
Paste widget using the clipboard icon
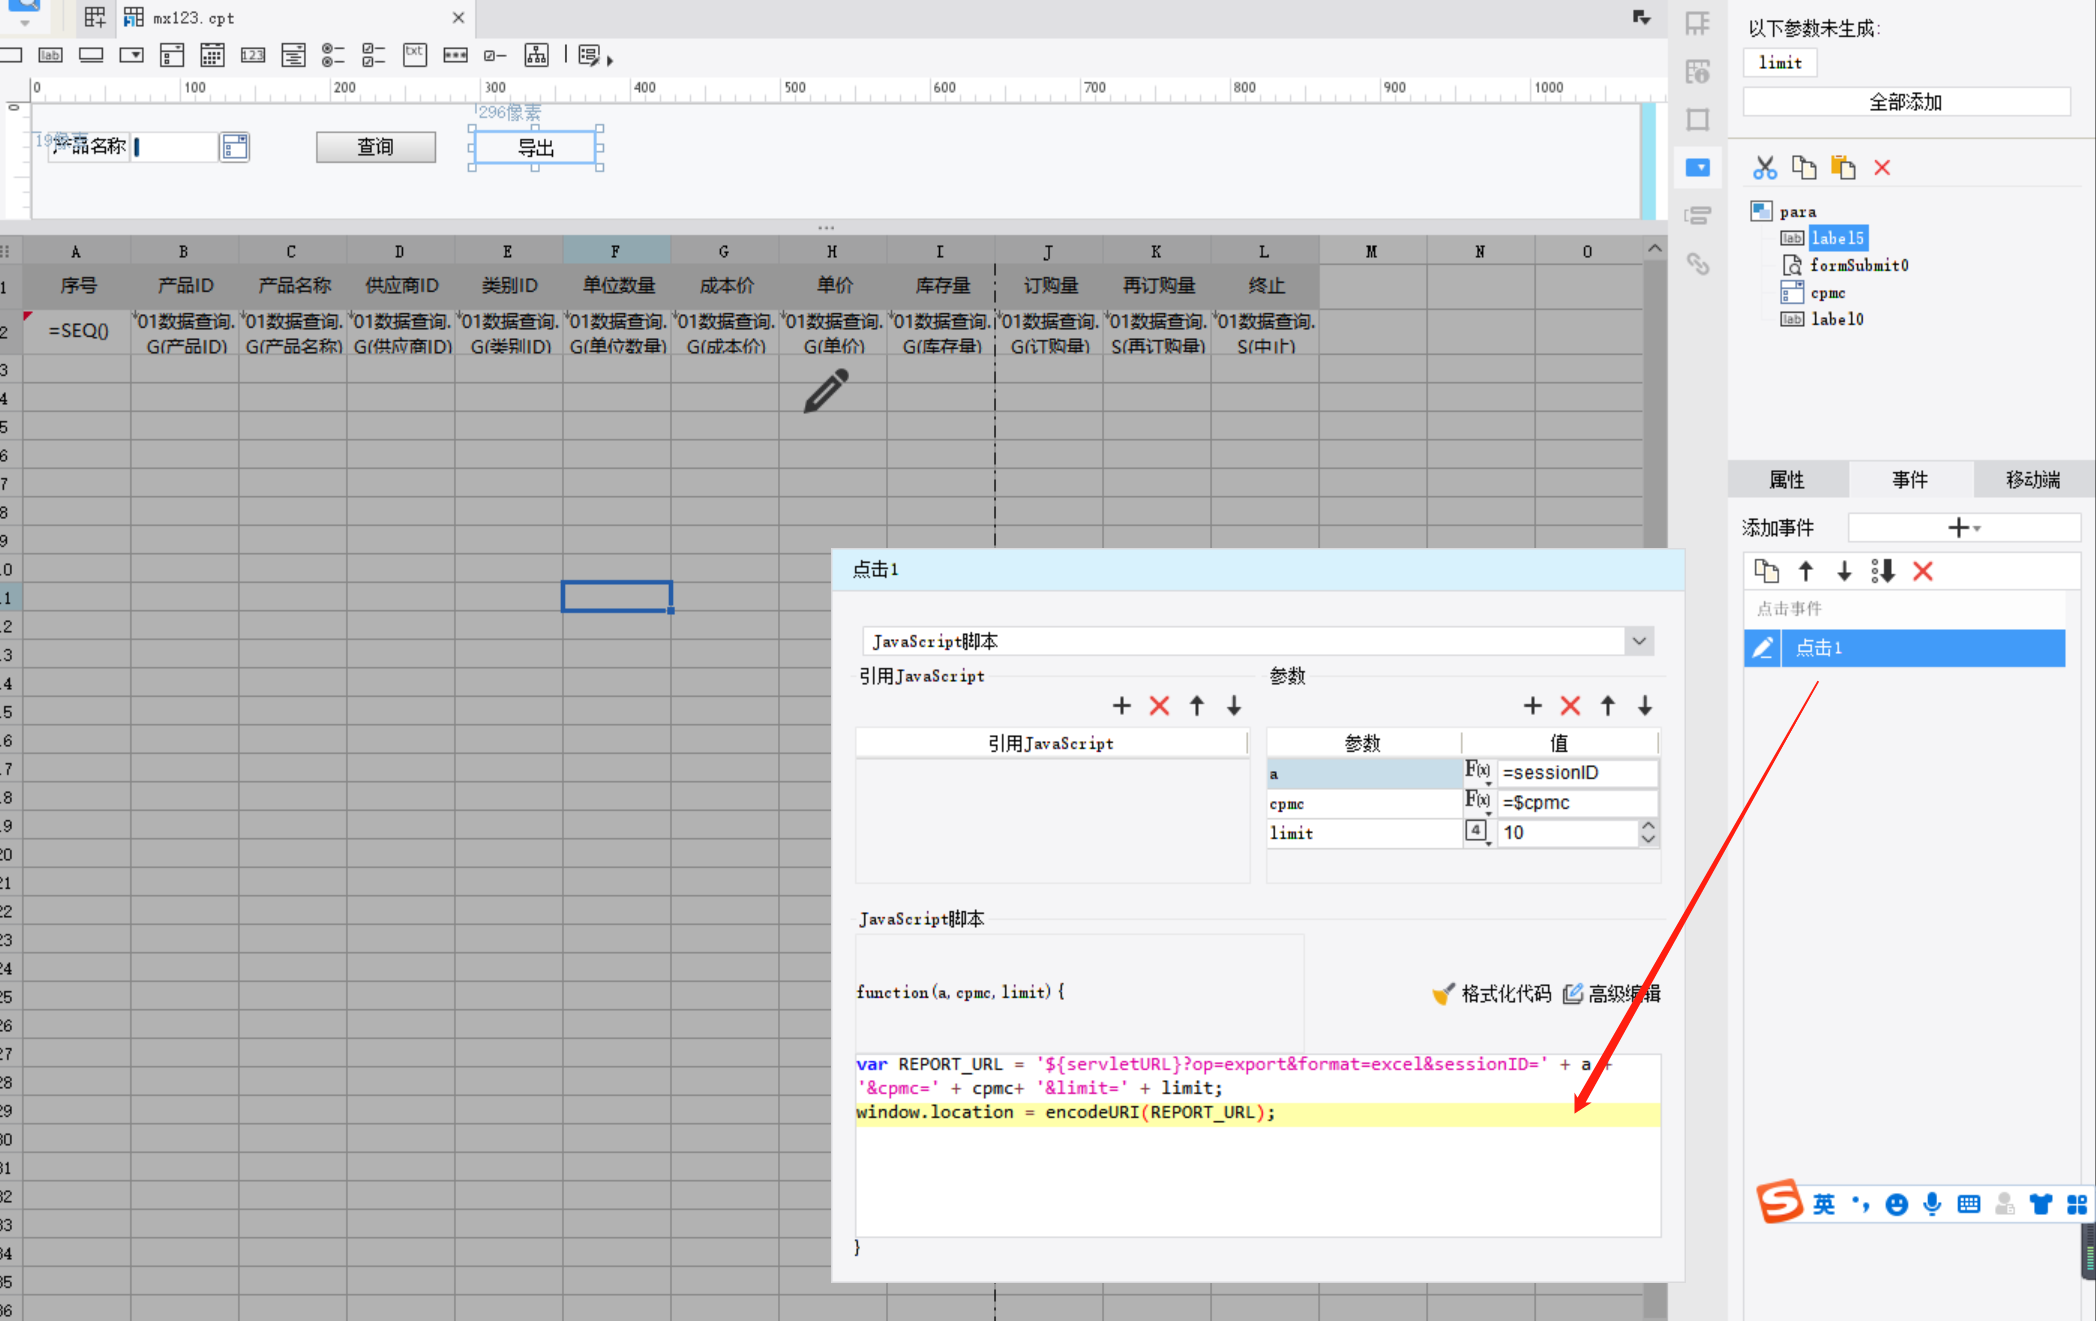[x=1843, y=167]
